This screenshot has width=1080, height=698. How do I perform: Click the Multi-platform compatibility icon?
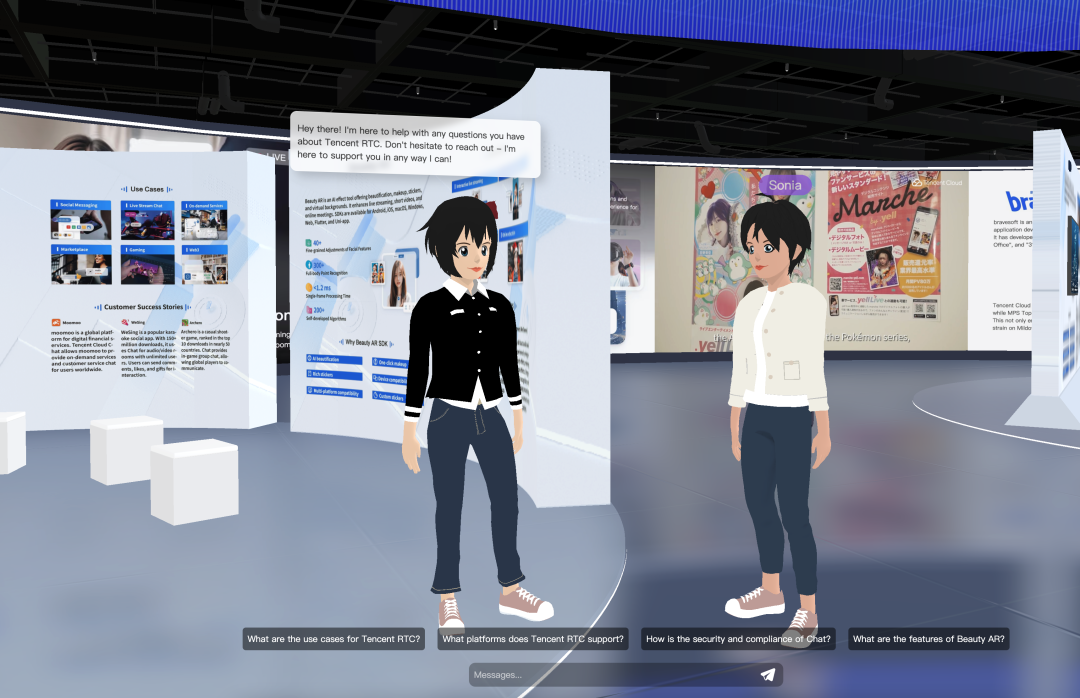[x=309, y=391]
